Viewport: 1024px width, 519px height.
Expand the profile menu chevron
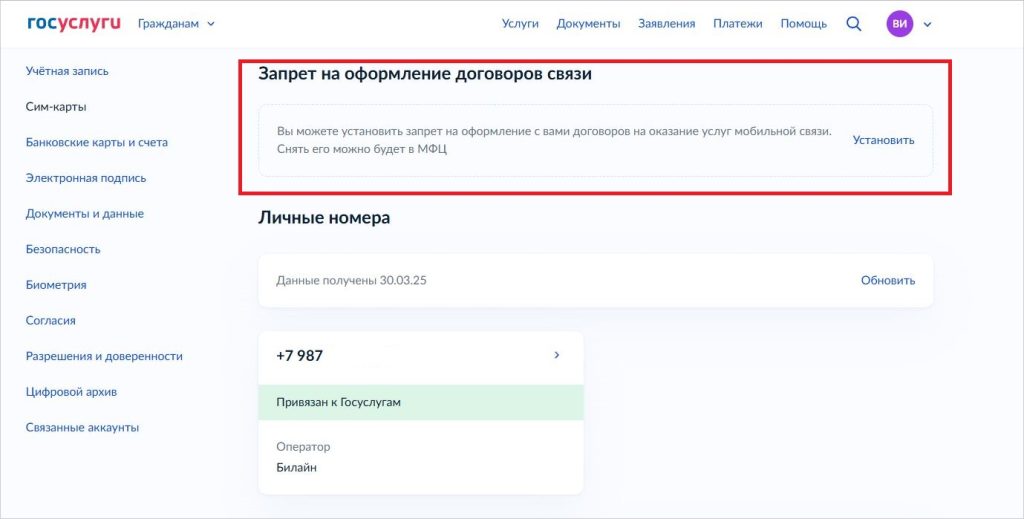(927, 24)
